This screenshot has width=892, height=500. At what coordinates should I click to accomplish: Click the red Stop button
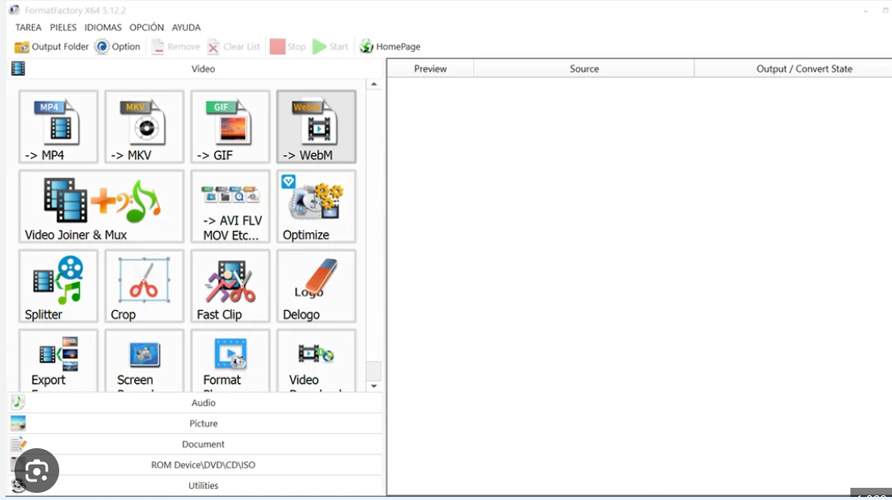[288, 47]
